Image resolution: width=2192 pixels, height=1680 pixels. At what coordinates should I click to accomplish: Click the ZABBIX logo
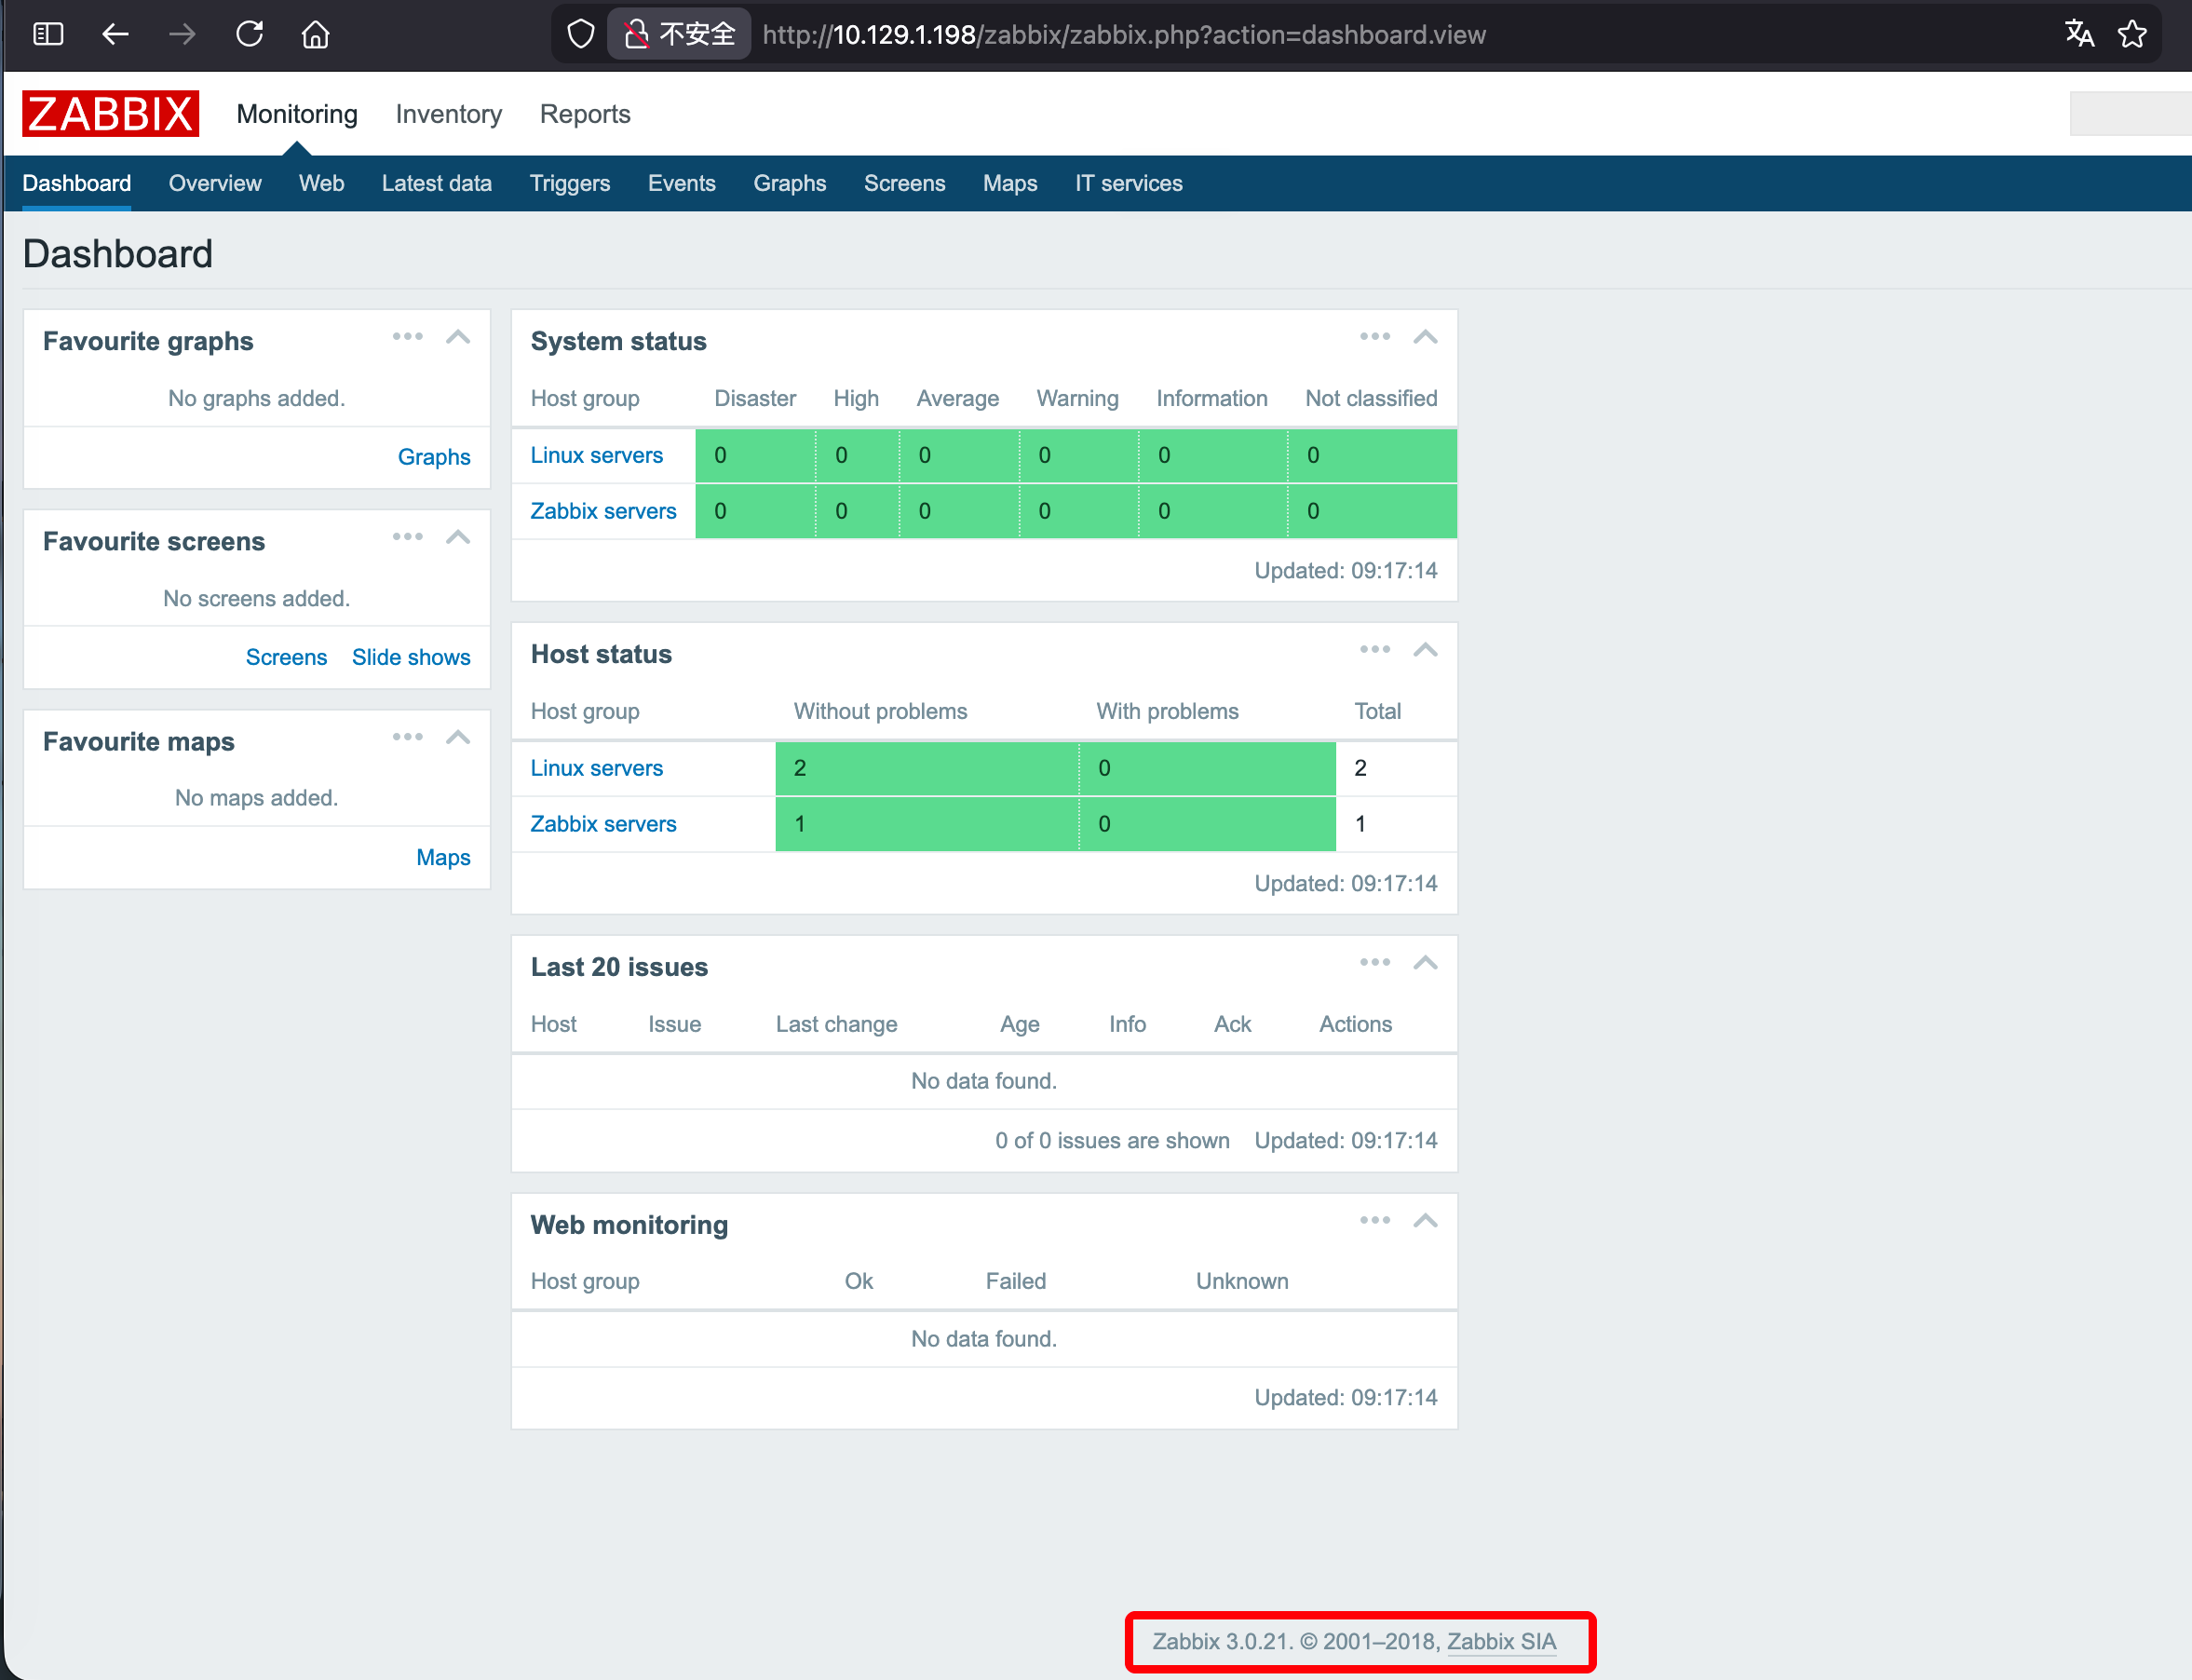[110, 114]
